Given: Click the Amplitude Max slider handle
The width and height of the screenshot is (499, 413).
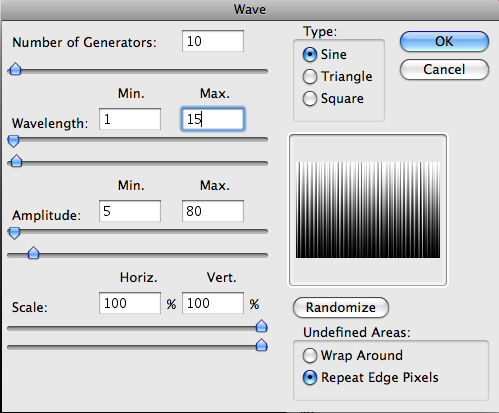Looking at the screenshot, I should click(33, 253).
